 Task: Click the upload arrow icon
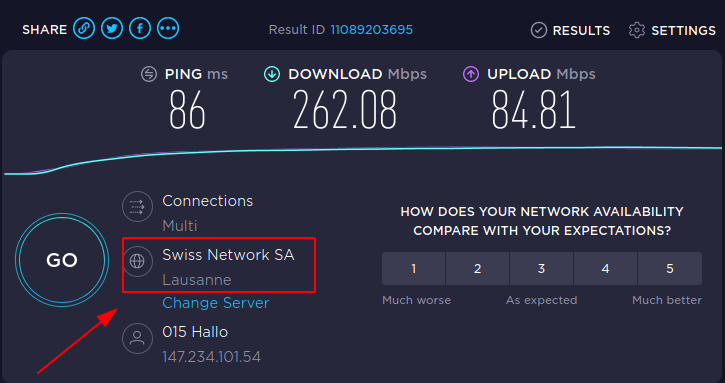(471, 74)
